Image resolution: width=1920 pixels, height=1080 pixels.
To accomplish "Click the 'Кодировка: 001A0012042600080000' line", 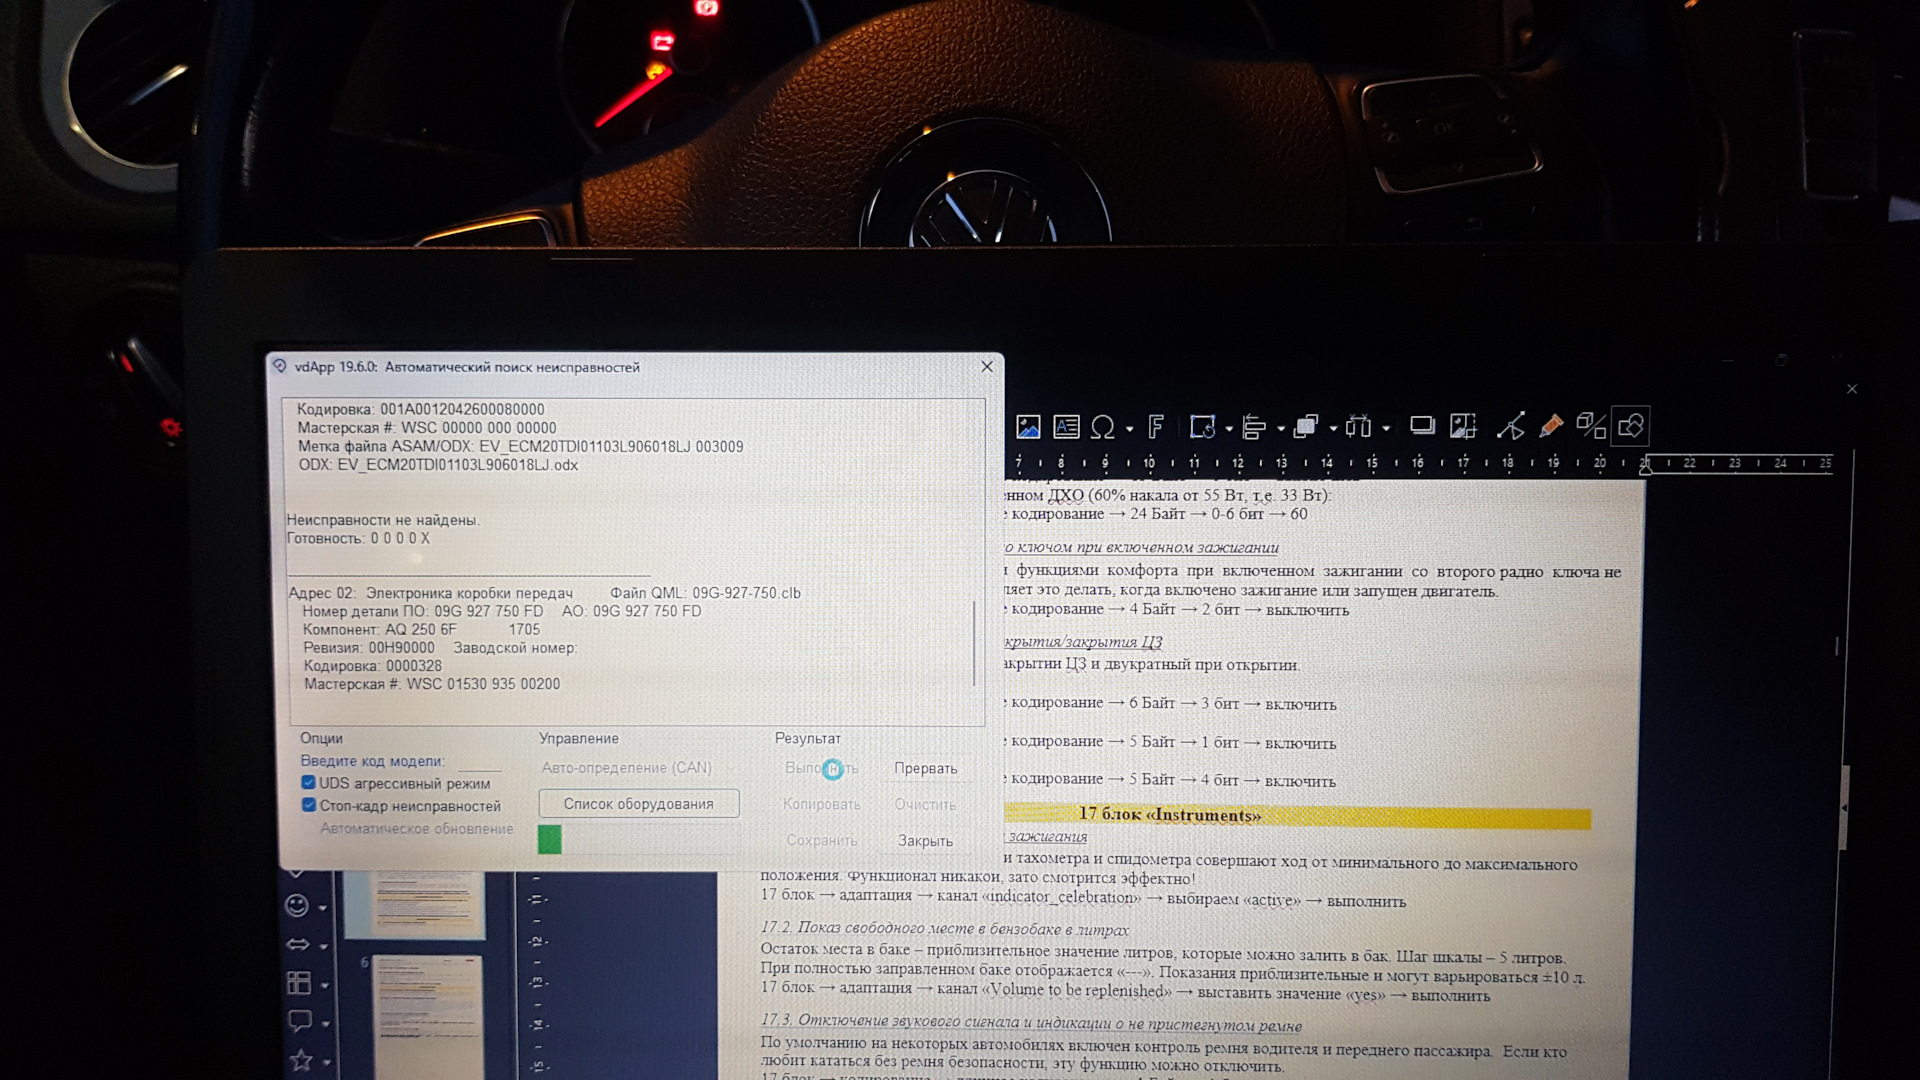I will point(421,409).
